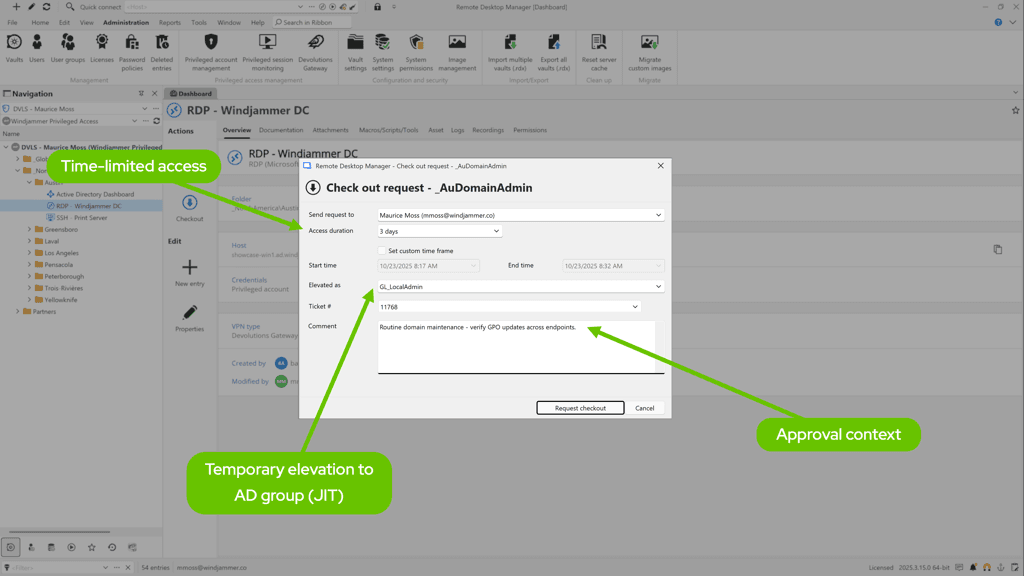Unpin the Navigation panel

pos(143,93)
